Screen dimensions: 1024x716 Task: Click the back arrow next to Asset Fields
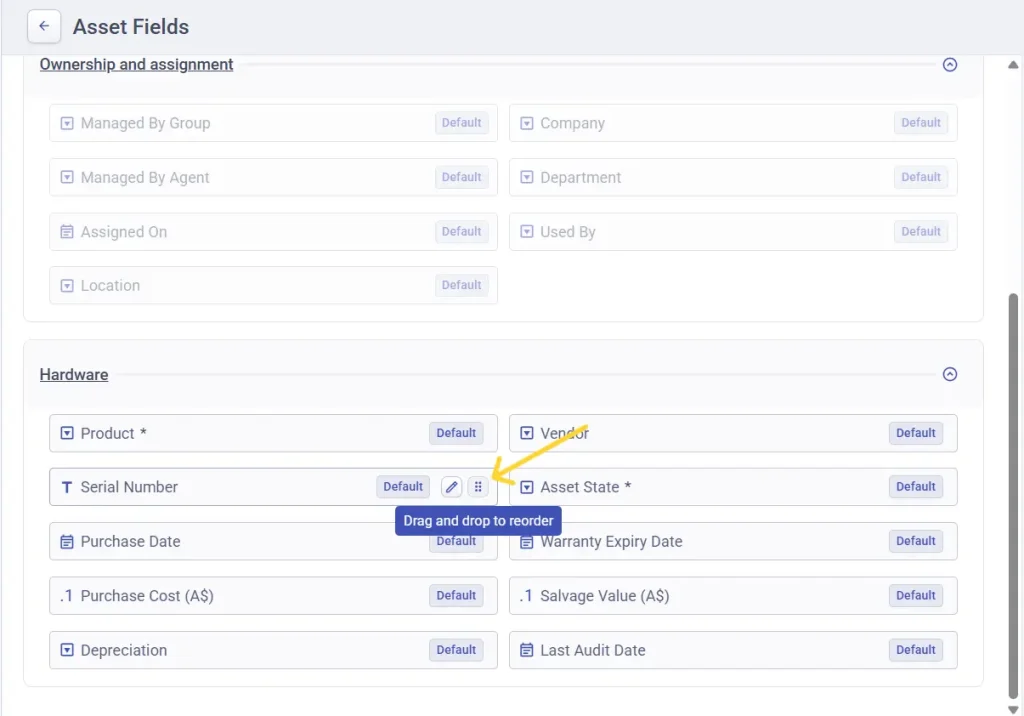[43, 26]
